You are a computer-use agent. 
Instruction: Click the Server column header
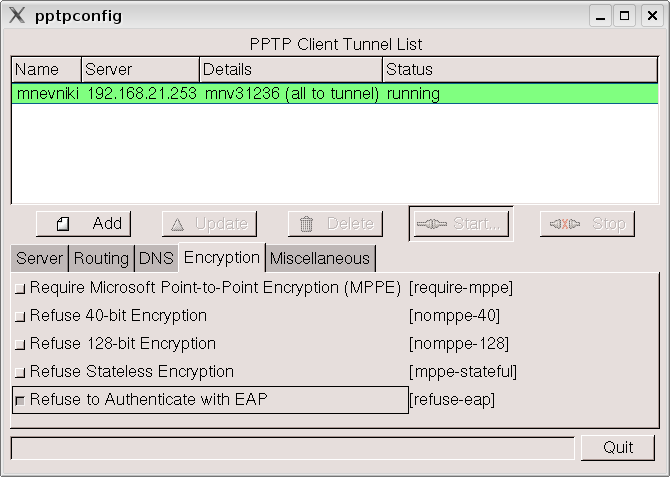click(x=139, y=69)
